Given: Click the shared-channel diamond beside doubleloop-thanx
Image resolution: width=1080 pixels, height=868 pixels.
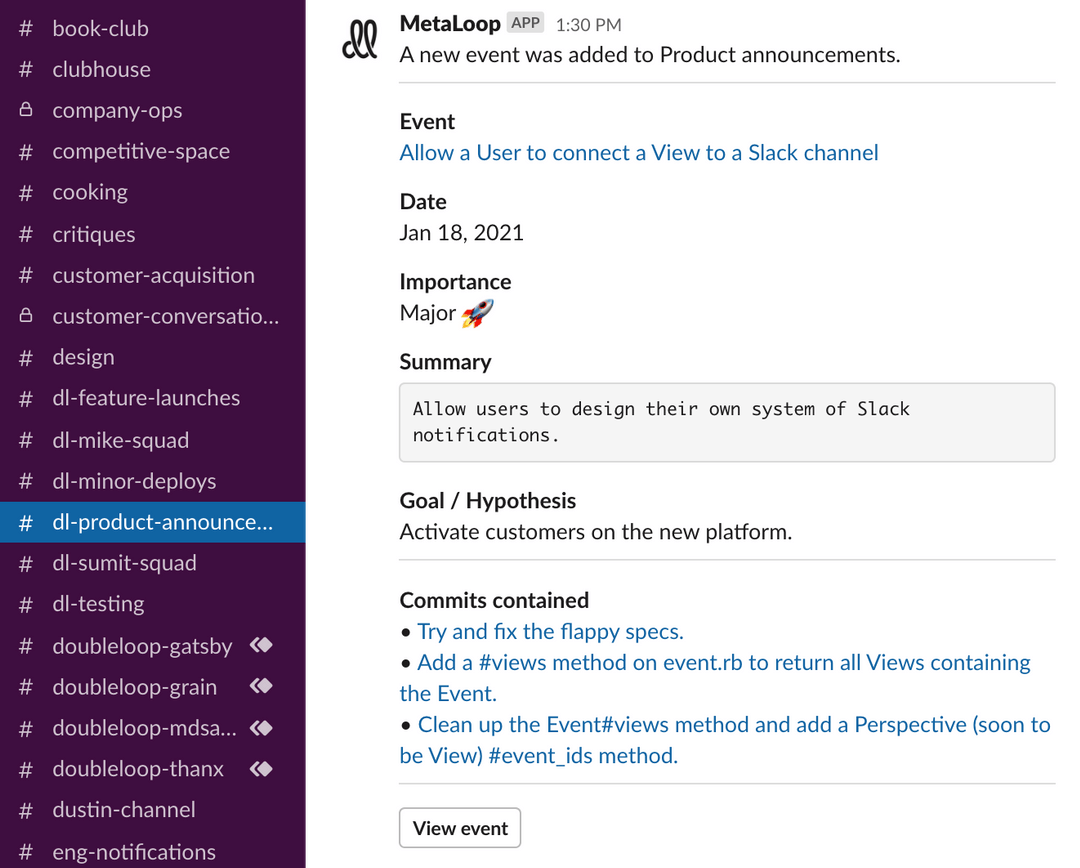Looking at the screenshot, I should pyautogui.click(x=260, y=768).
